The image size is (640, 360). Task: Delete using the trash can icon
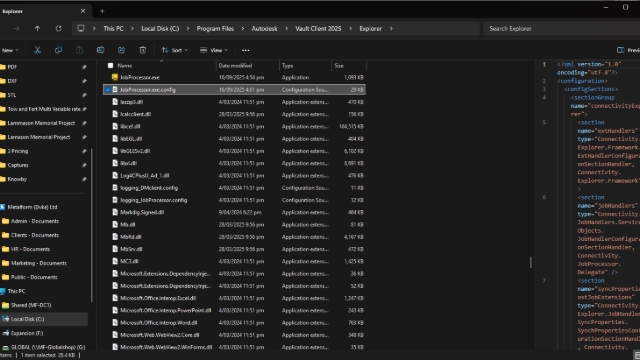(x=142, y=50)
